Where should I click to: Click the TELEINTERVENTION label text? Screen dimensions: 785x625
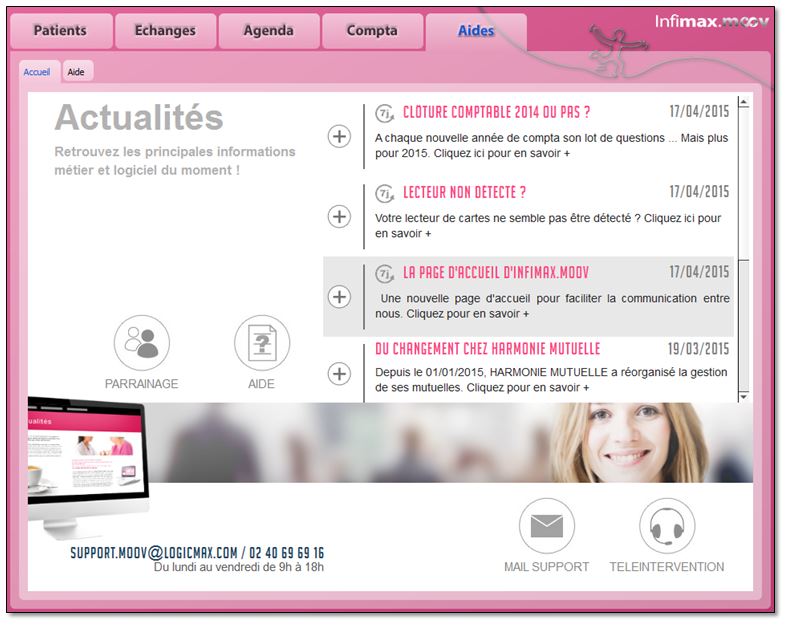click(x=667, y=567)
